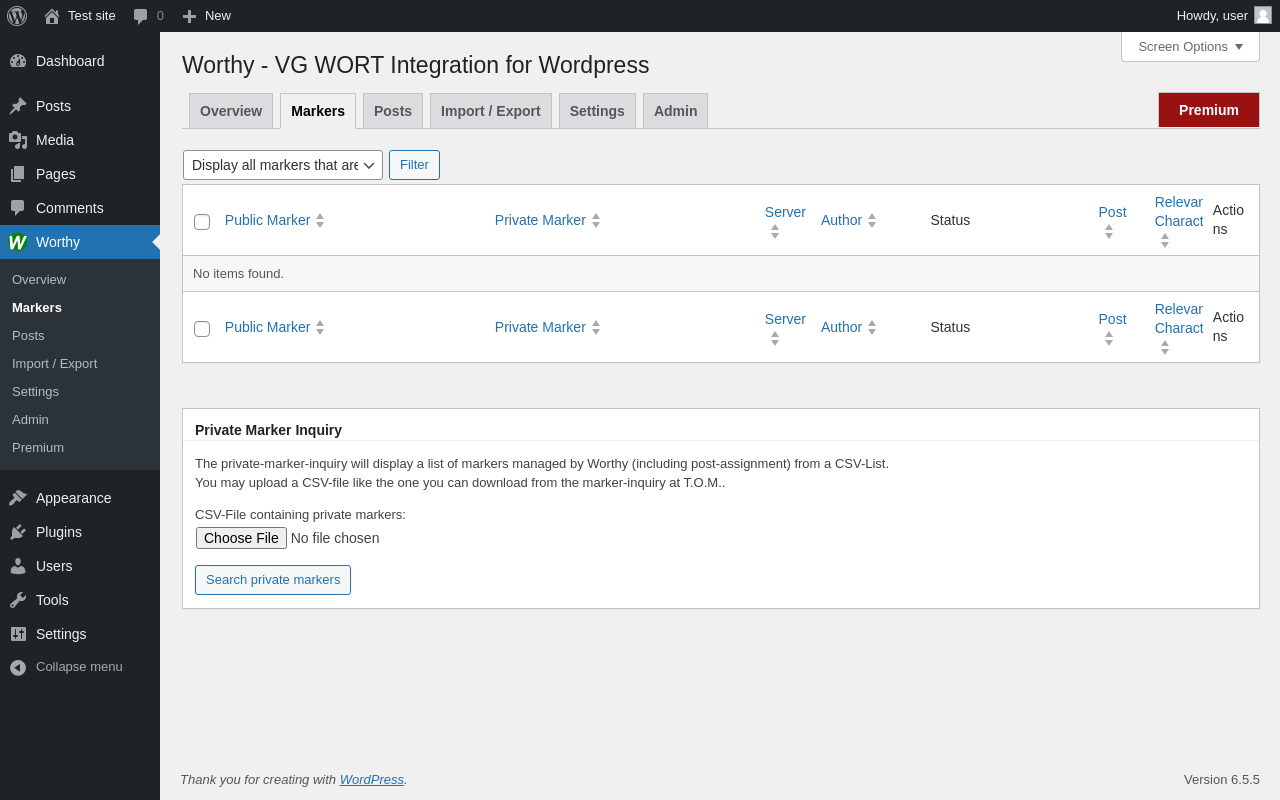Viewport: 1280px width, 800px height.
Task: Sort by Public Marker column header
Action: 267,220
